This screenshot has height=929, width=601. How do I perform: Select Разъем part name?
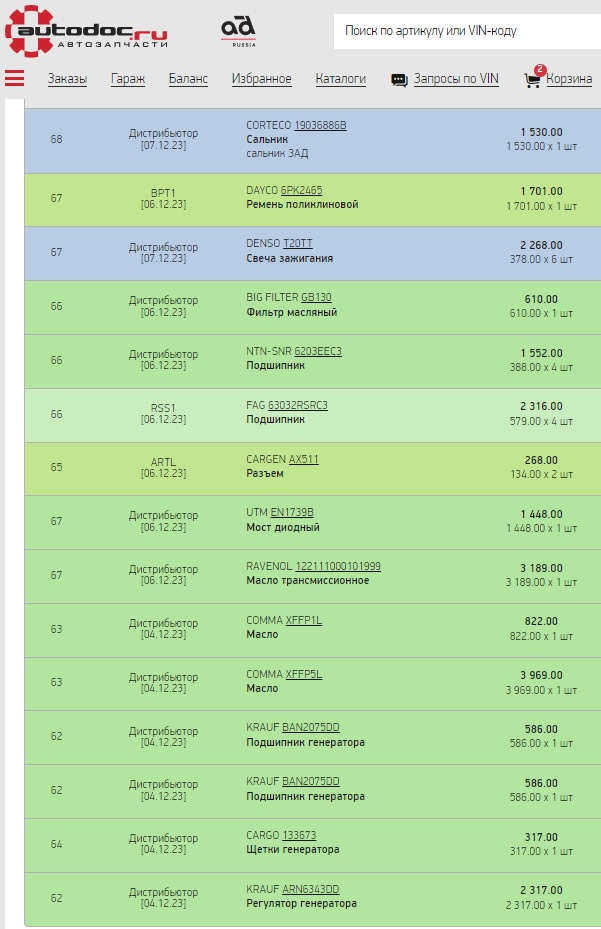pyautogui.click(x=264, y=473)
